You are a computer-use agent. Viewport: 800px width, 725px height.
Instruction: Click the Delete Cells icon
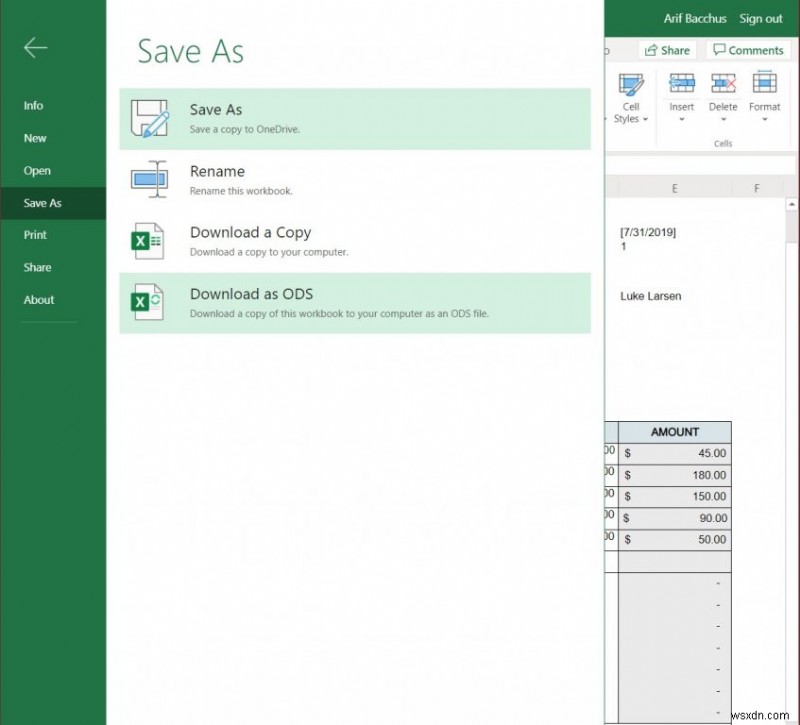(722, 83)
